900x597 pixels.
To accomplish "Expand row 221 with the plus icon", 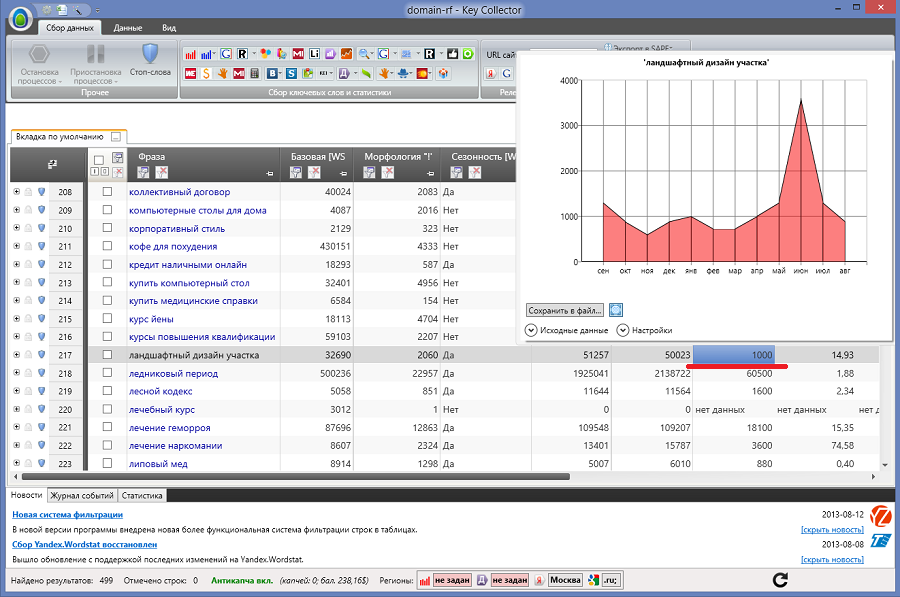I will point(17,427).
